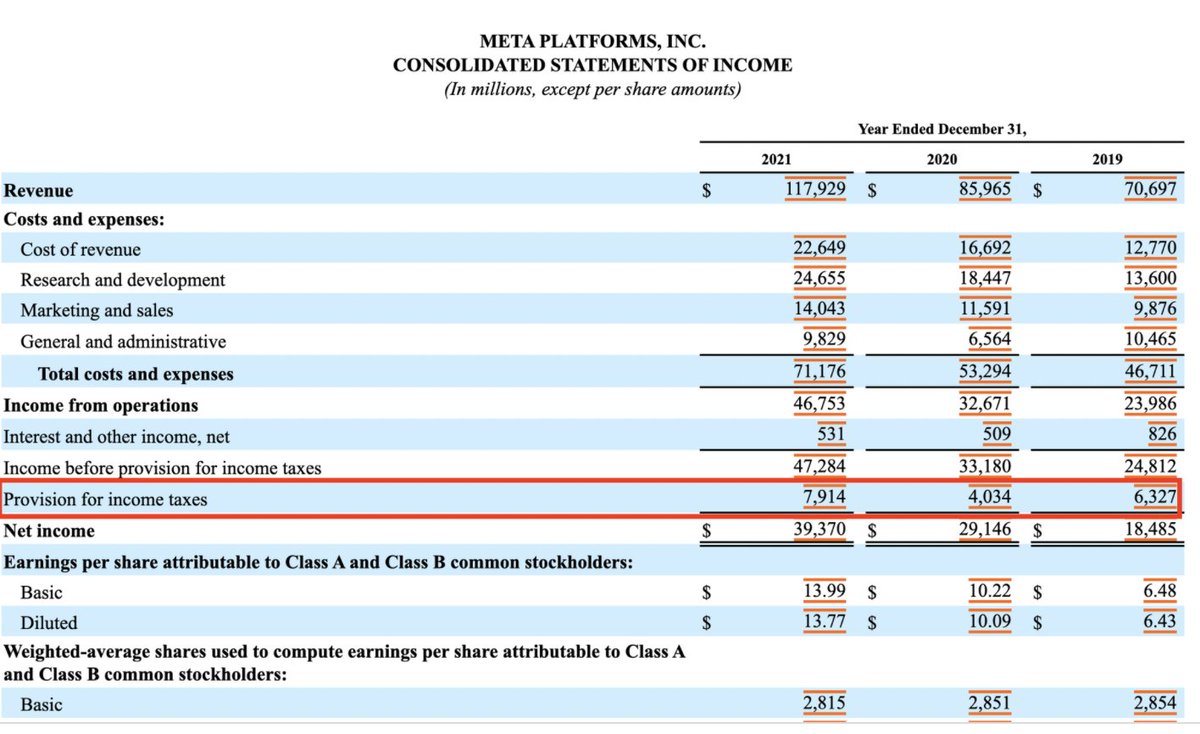The image size is (1200, 734).
Task: Click 2019 Net income 18,485
Action: (1151, 530)
